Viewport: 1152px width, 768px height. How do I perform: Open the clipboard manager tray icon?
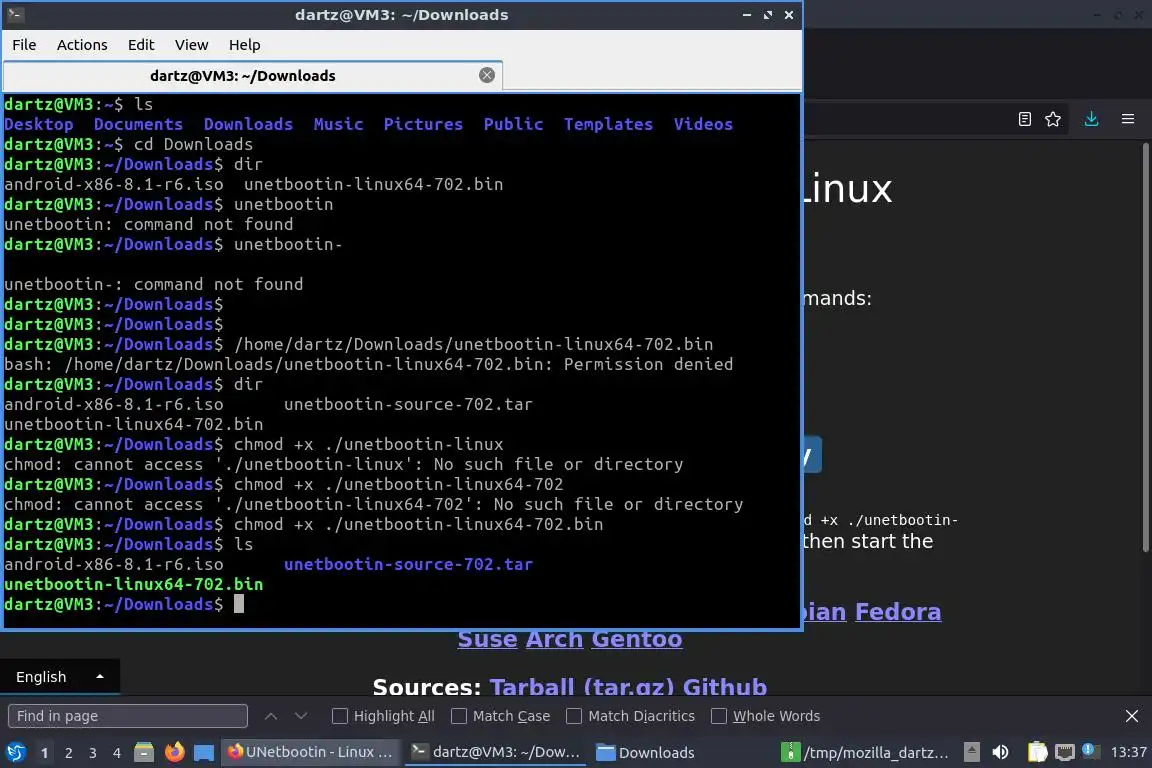tap(1037, 752)
